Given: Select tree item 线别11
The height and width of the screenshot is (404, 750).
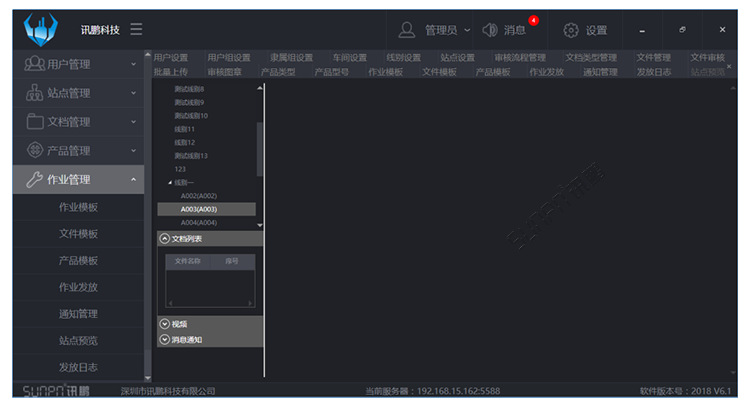Looking at the screenshot, I should coord(184,129).
